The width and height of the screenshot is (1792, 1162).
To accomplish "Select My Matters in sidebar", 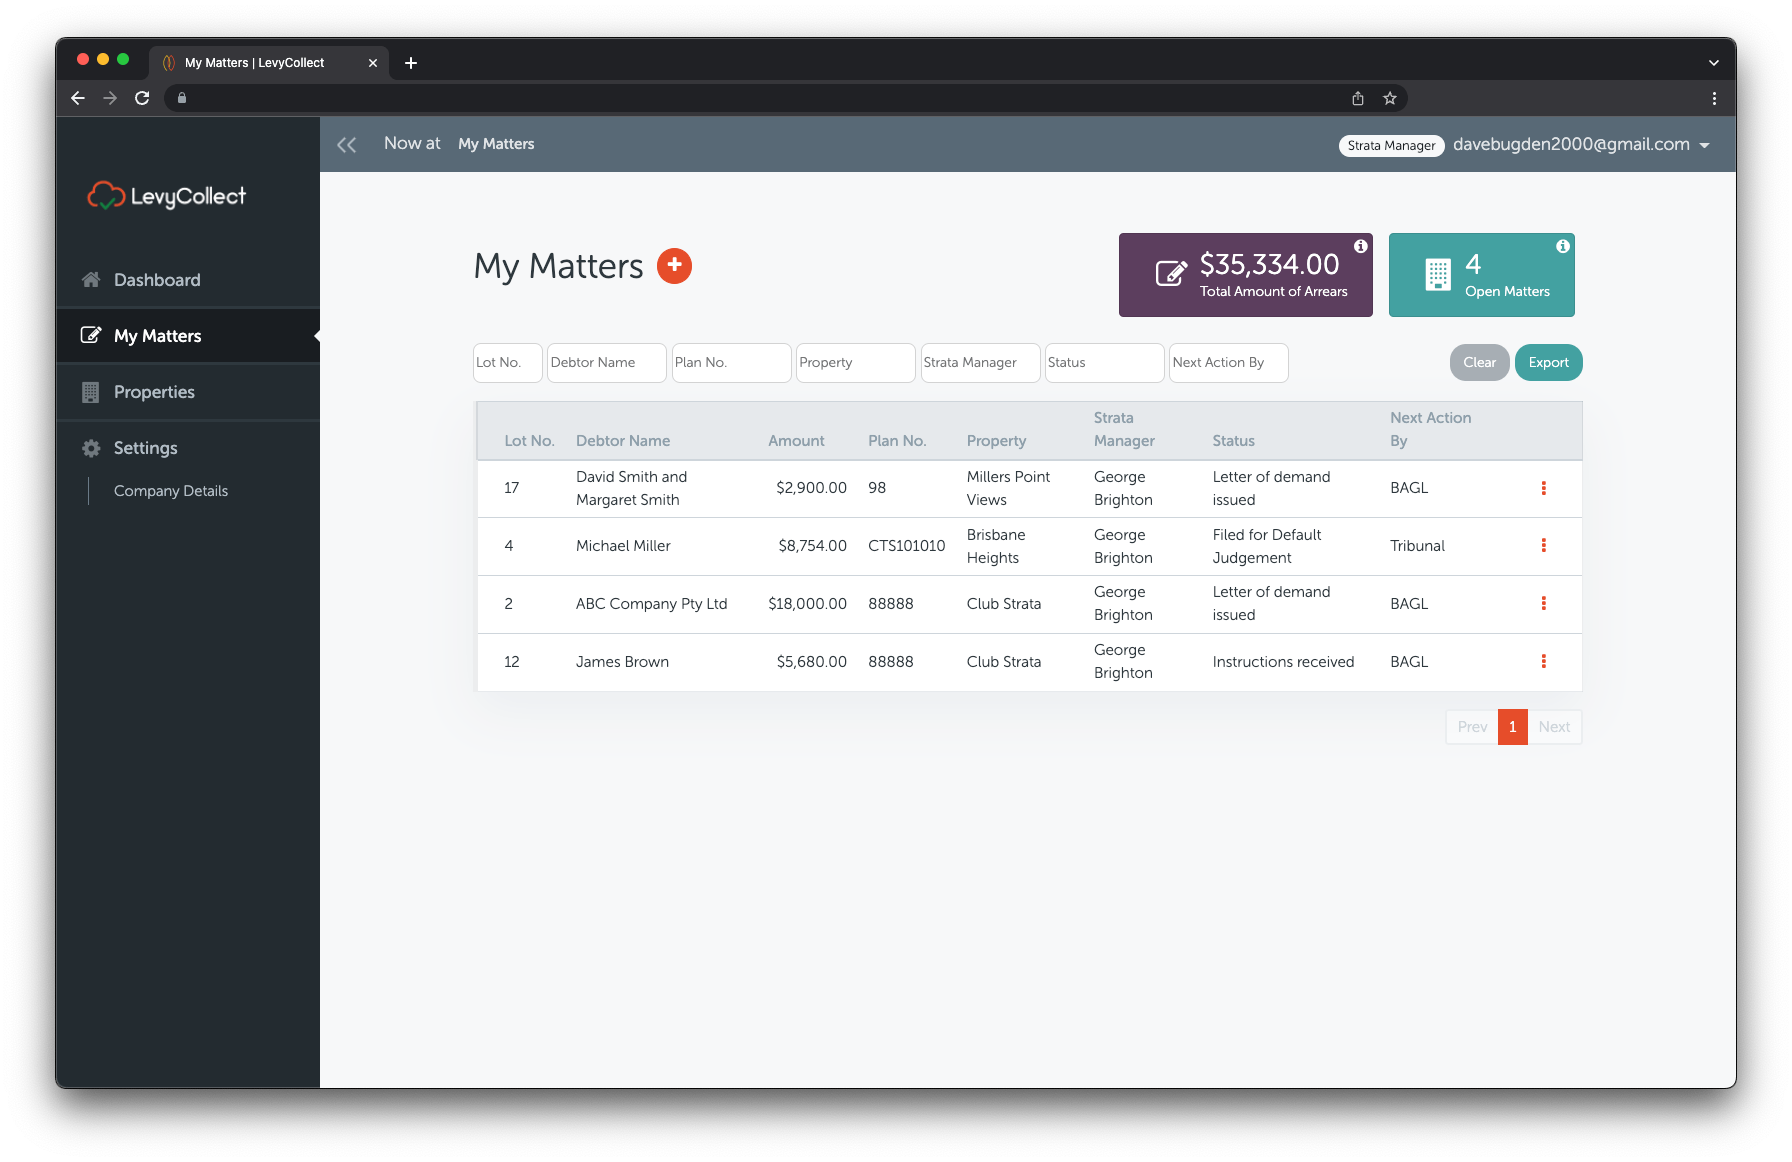I will [x=188, y=336].
